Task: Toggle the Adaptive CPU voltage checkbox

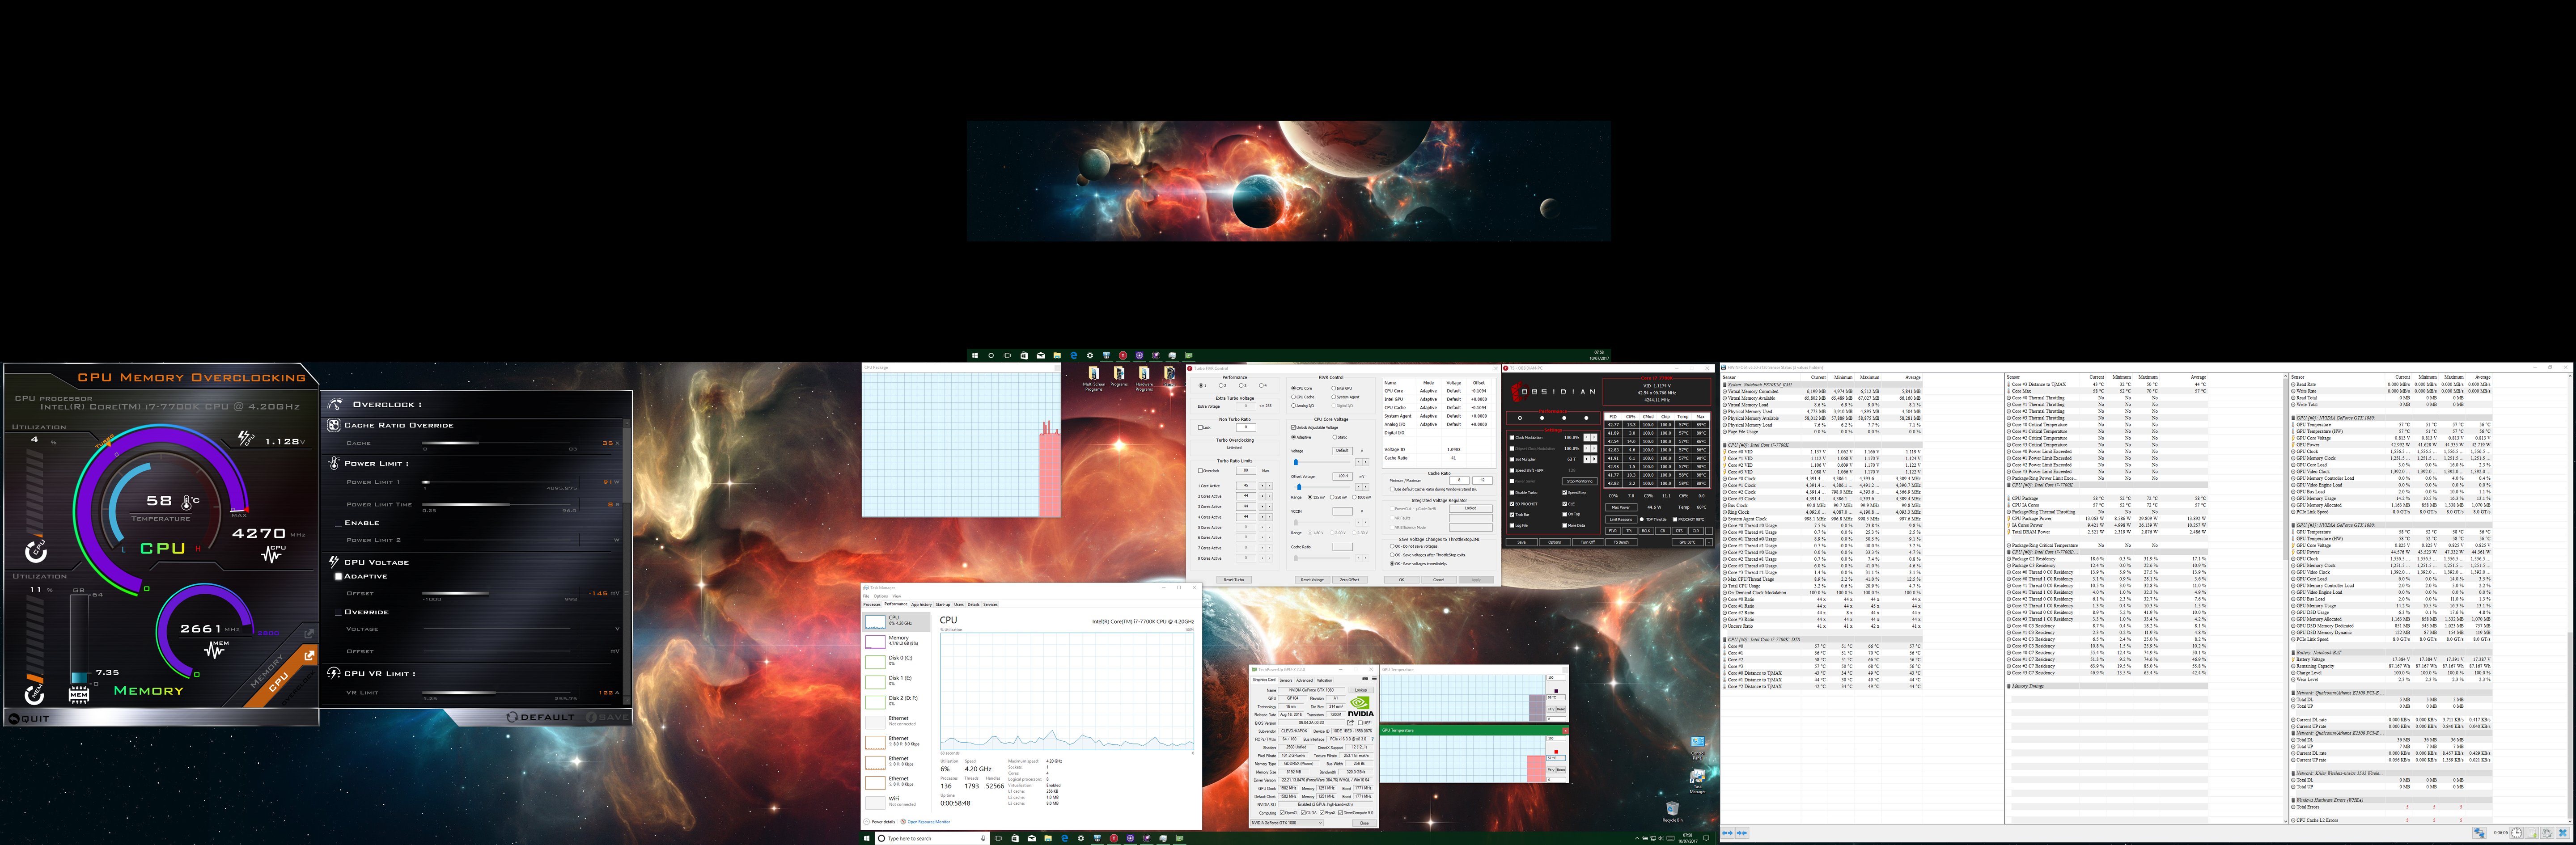Action: tap(338, 577)
